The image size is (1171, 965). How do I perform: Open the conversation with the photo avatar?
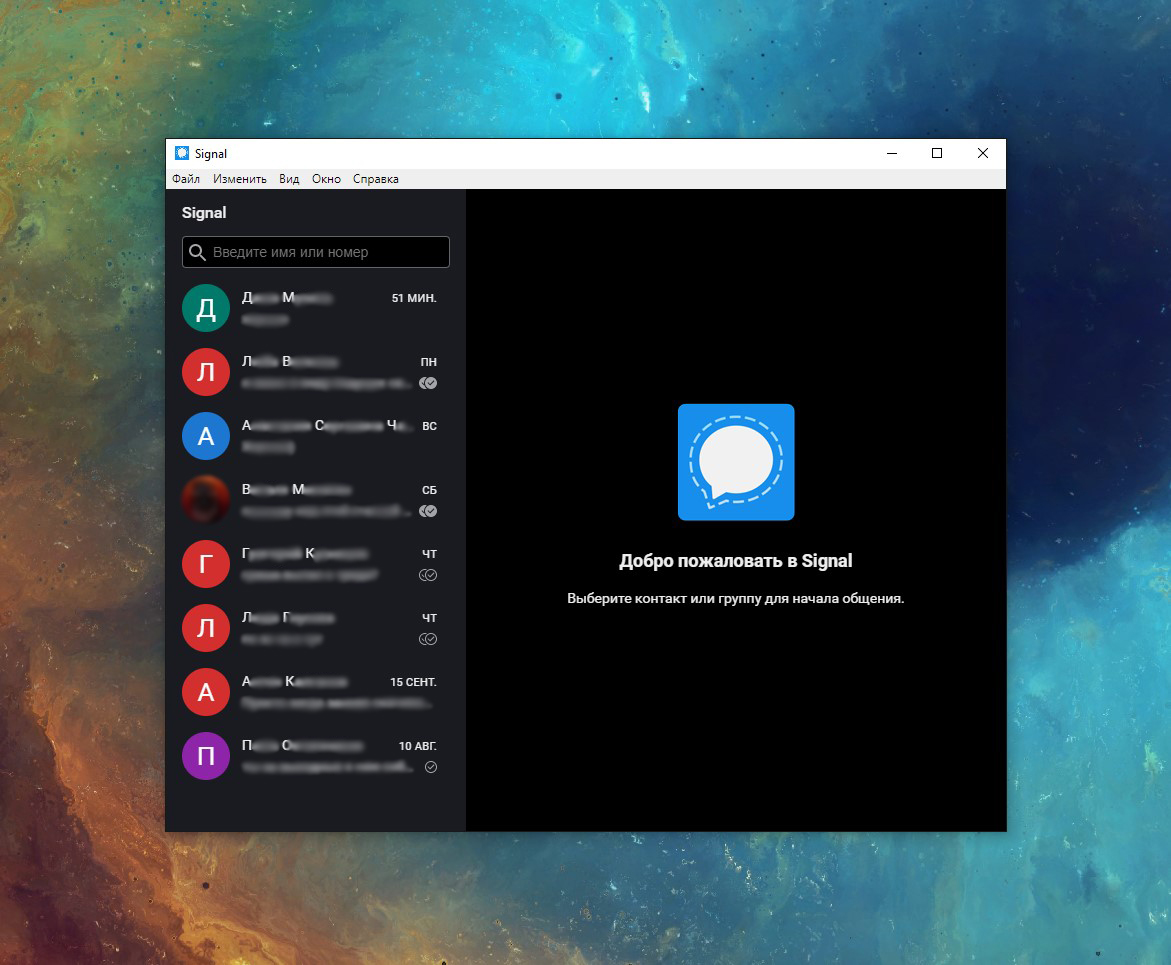click(205, 500)
